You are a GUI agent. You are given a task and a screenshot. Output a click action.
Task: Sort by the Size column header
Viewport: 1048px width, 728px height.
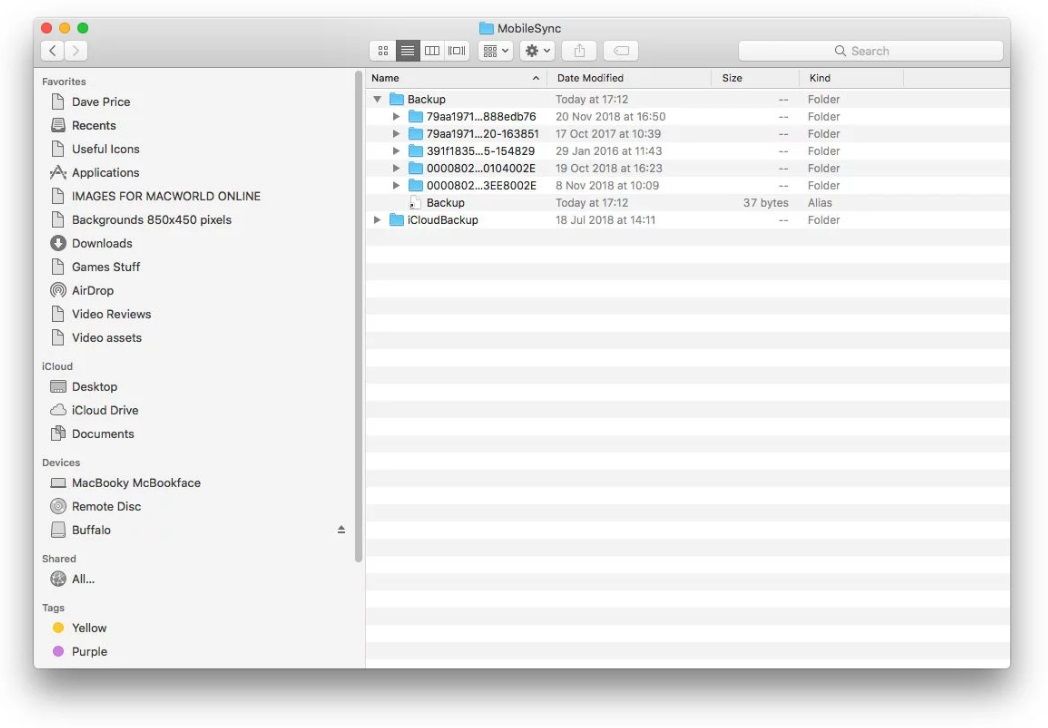[755, 78]
